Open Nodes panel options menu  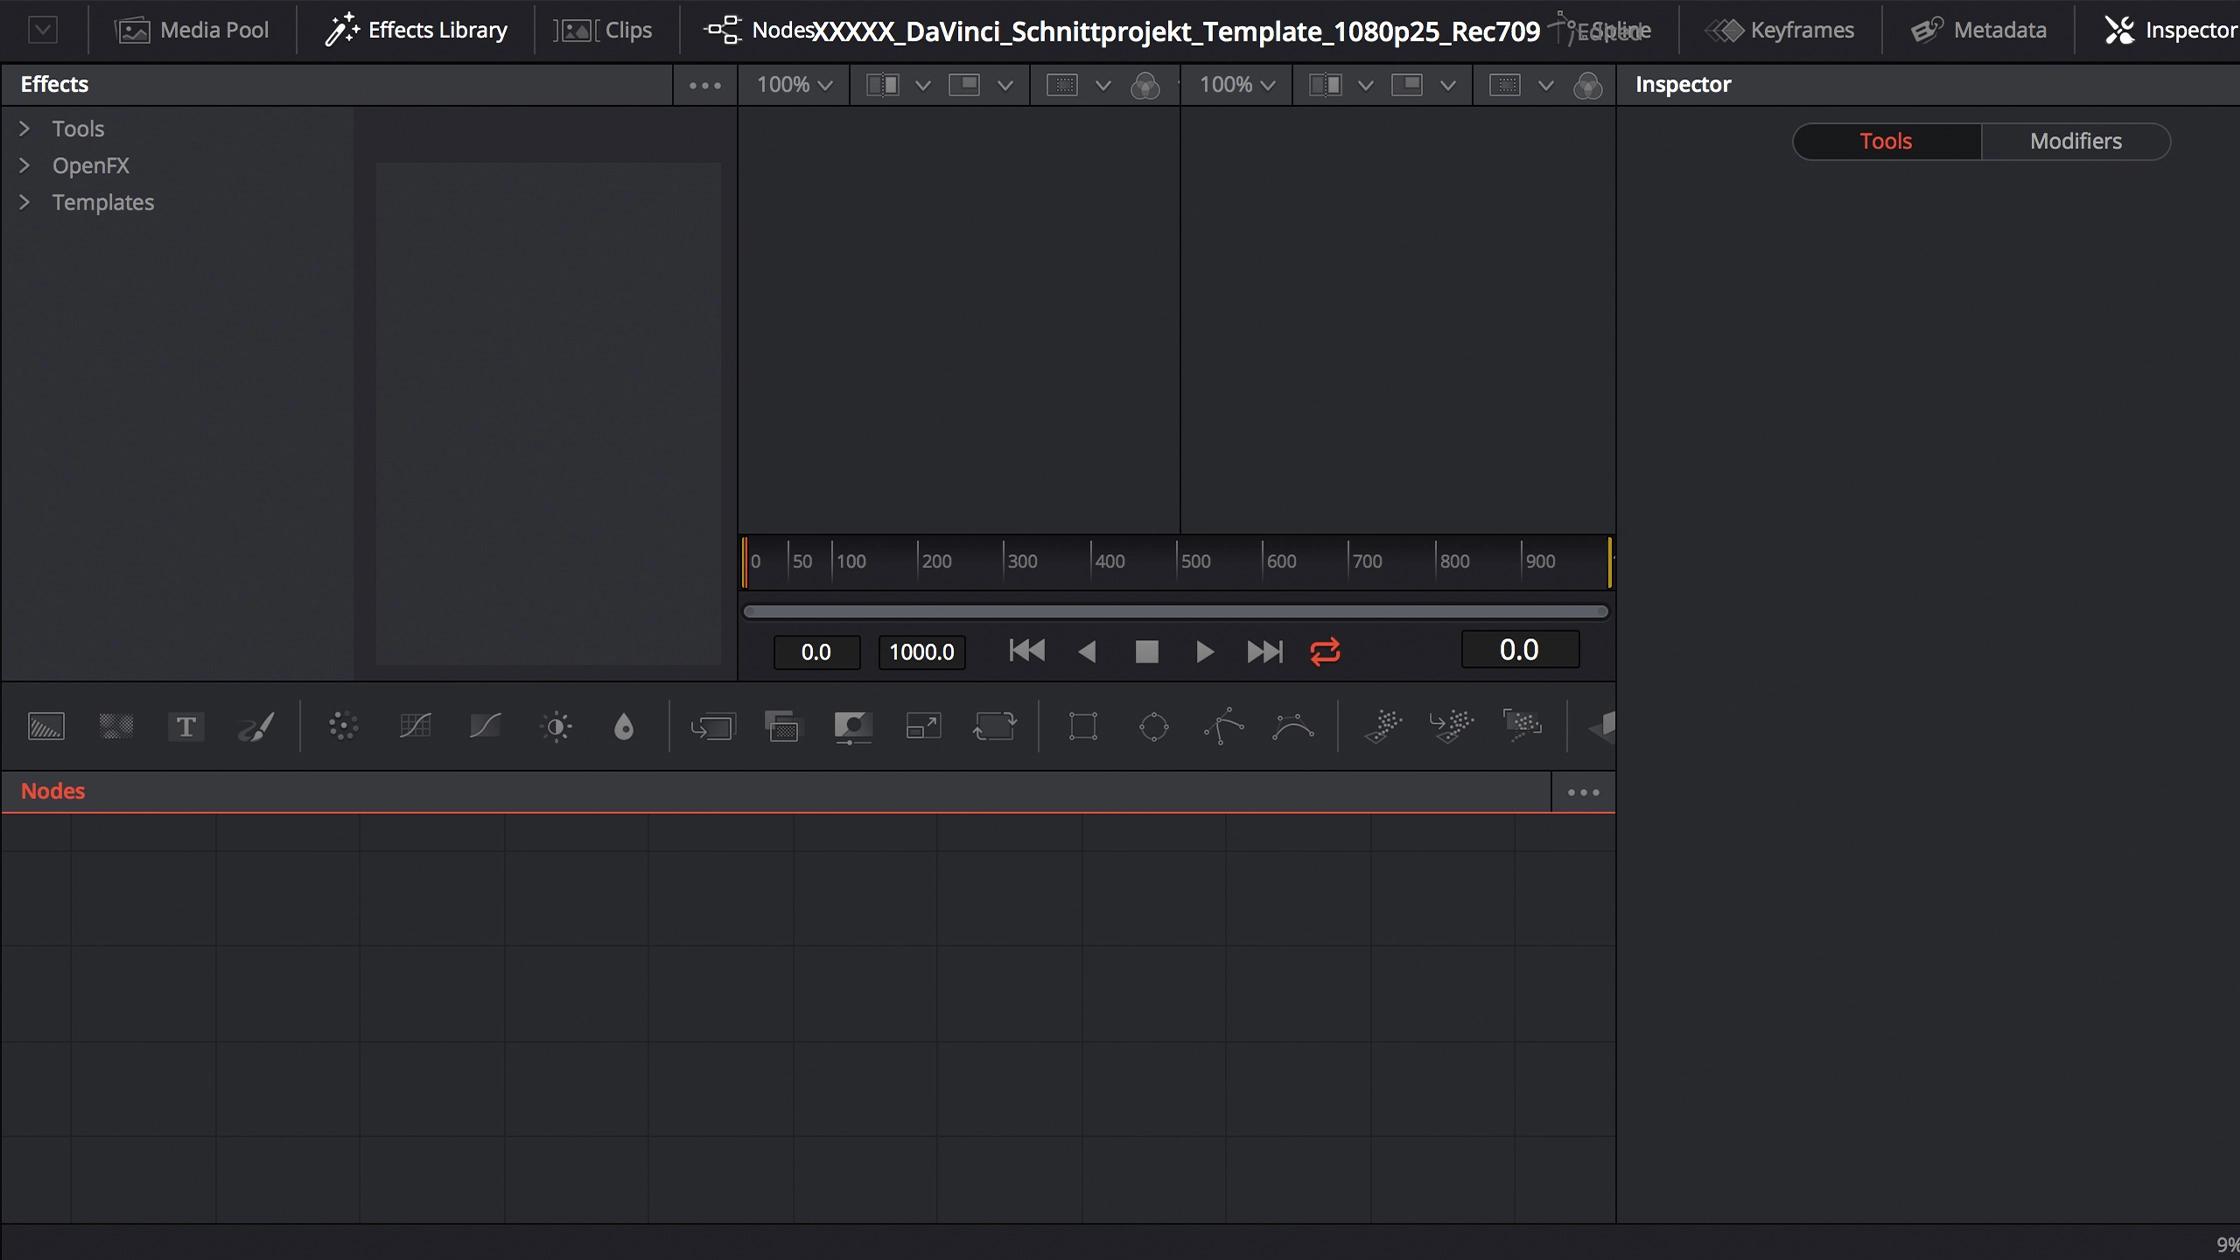coord(1583,793)
